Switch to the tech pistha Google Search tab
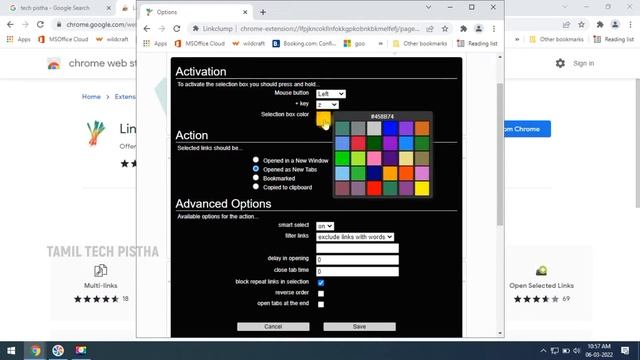The width and height of the screenshot is (640, 360). 55,8
